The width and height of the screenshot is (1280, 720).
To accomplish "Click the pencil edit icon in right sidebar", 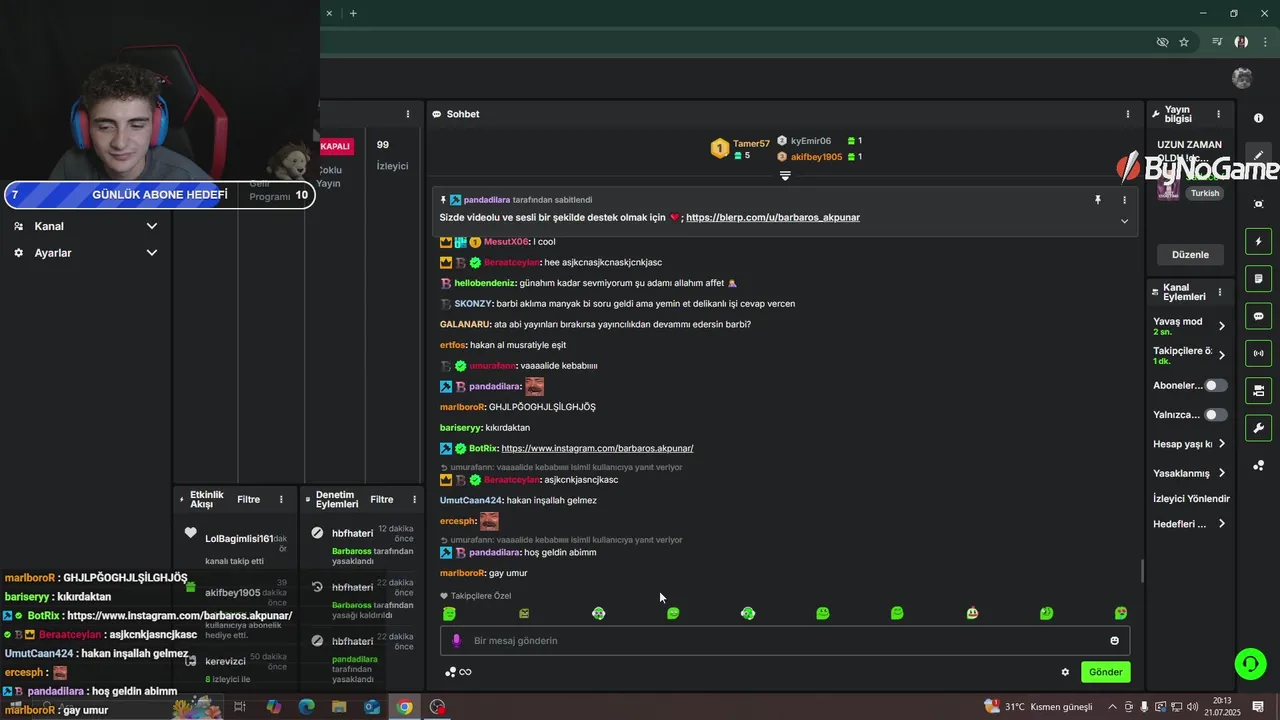I will click(x=1258, y=156).
